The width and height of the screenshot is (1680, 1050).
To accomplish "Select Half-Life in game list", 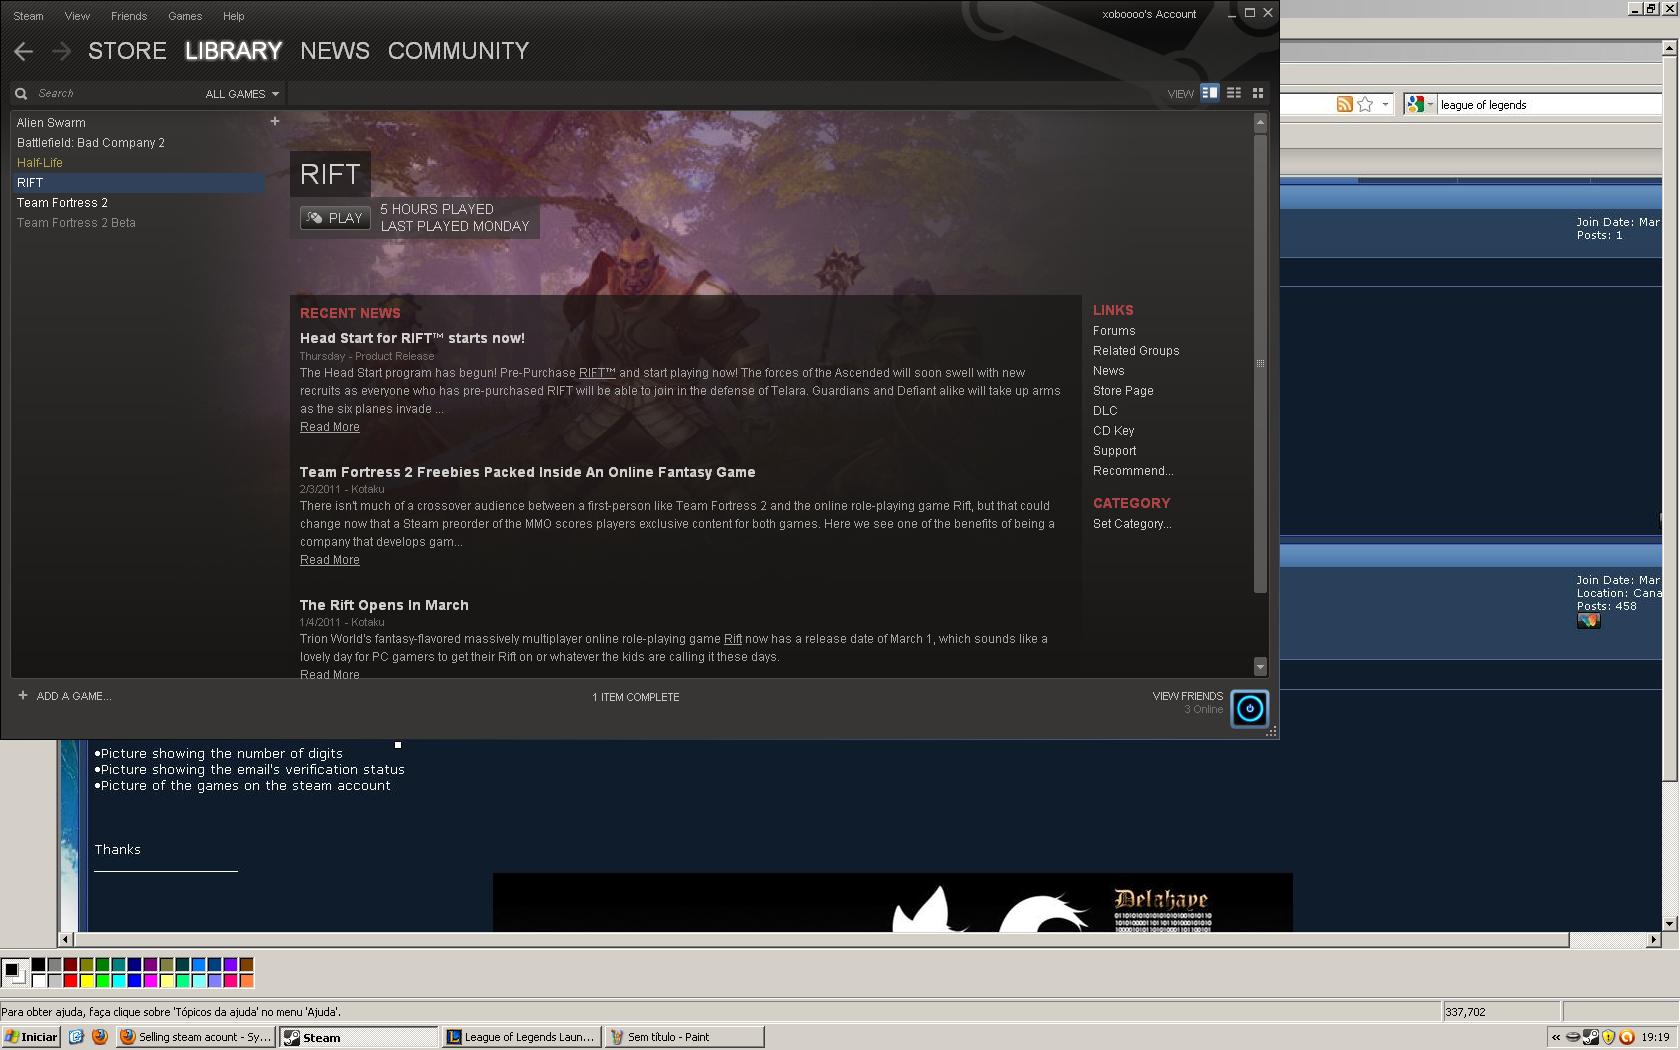I will (x=40, y=163).
